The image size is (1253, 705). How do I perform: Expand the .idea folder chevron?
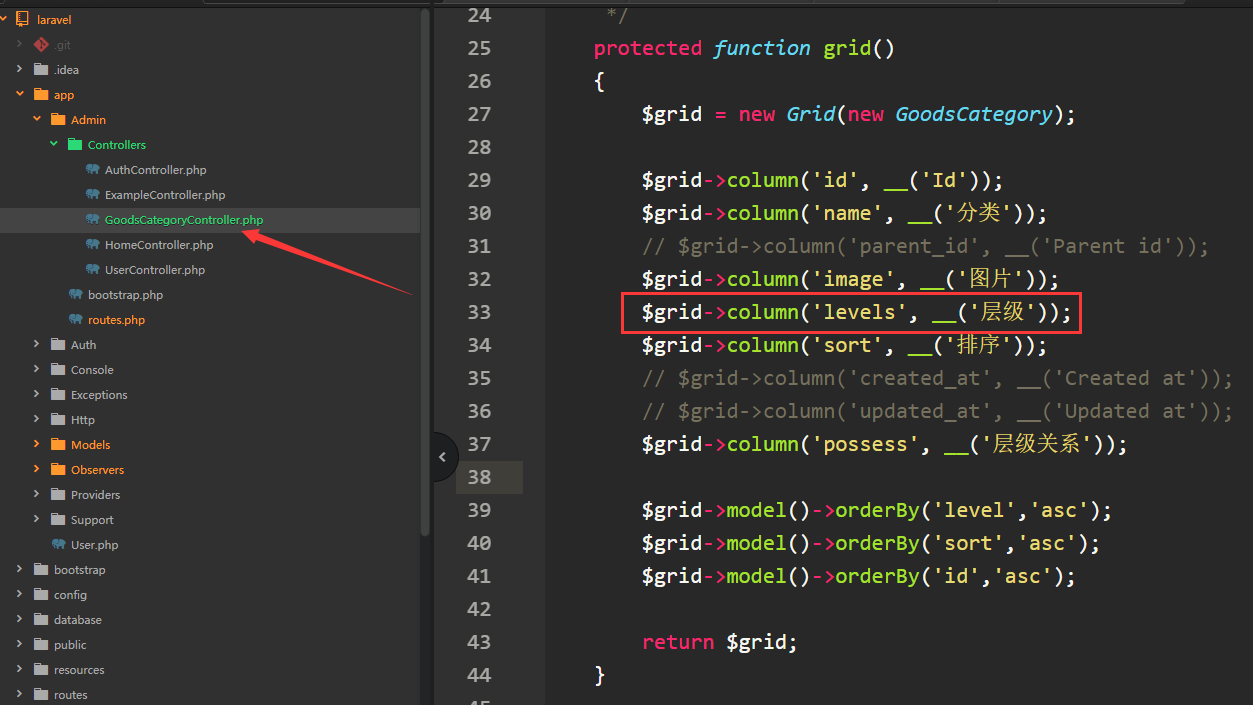[x=20, y=69]
